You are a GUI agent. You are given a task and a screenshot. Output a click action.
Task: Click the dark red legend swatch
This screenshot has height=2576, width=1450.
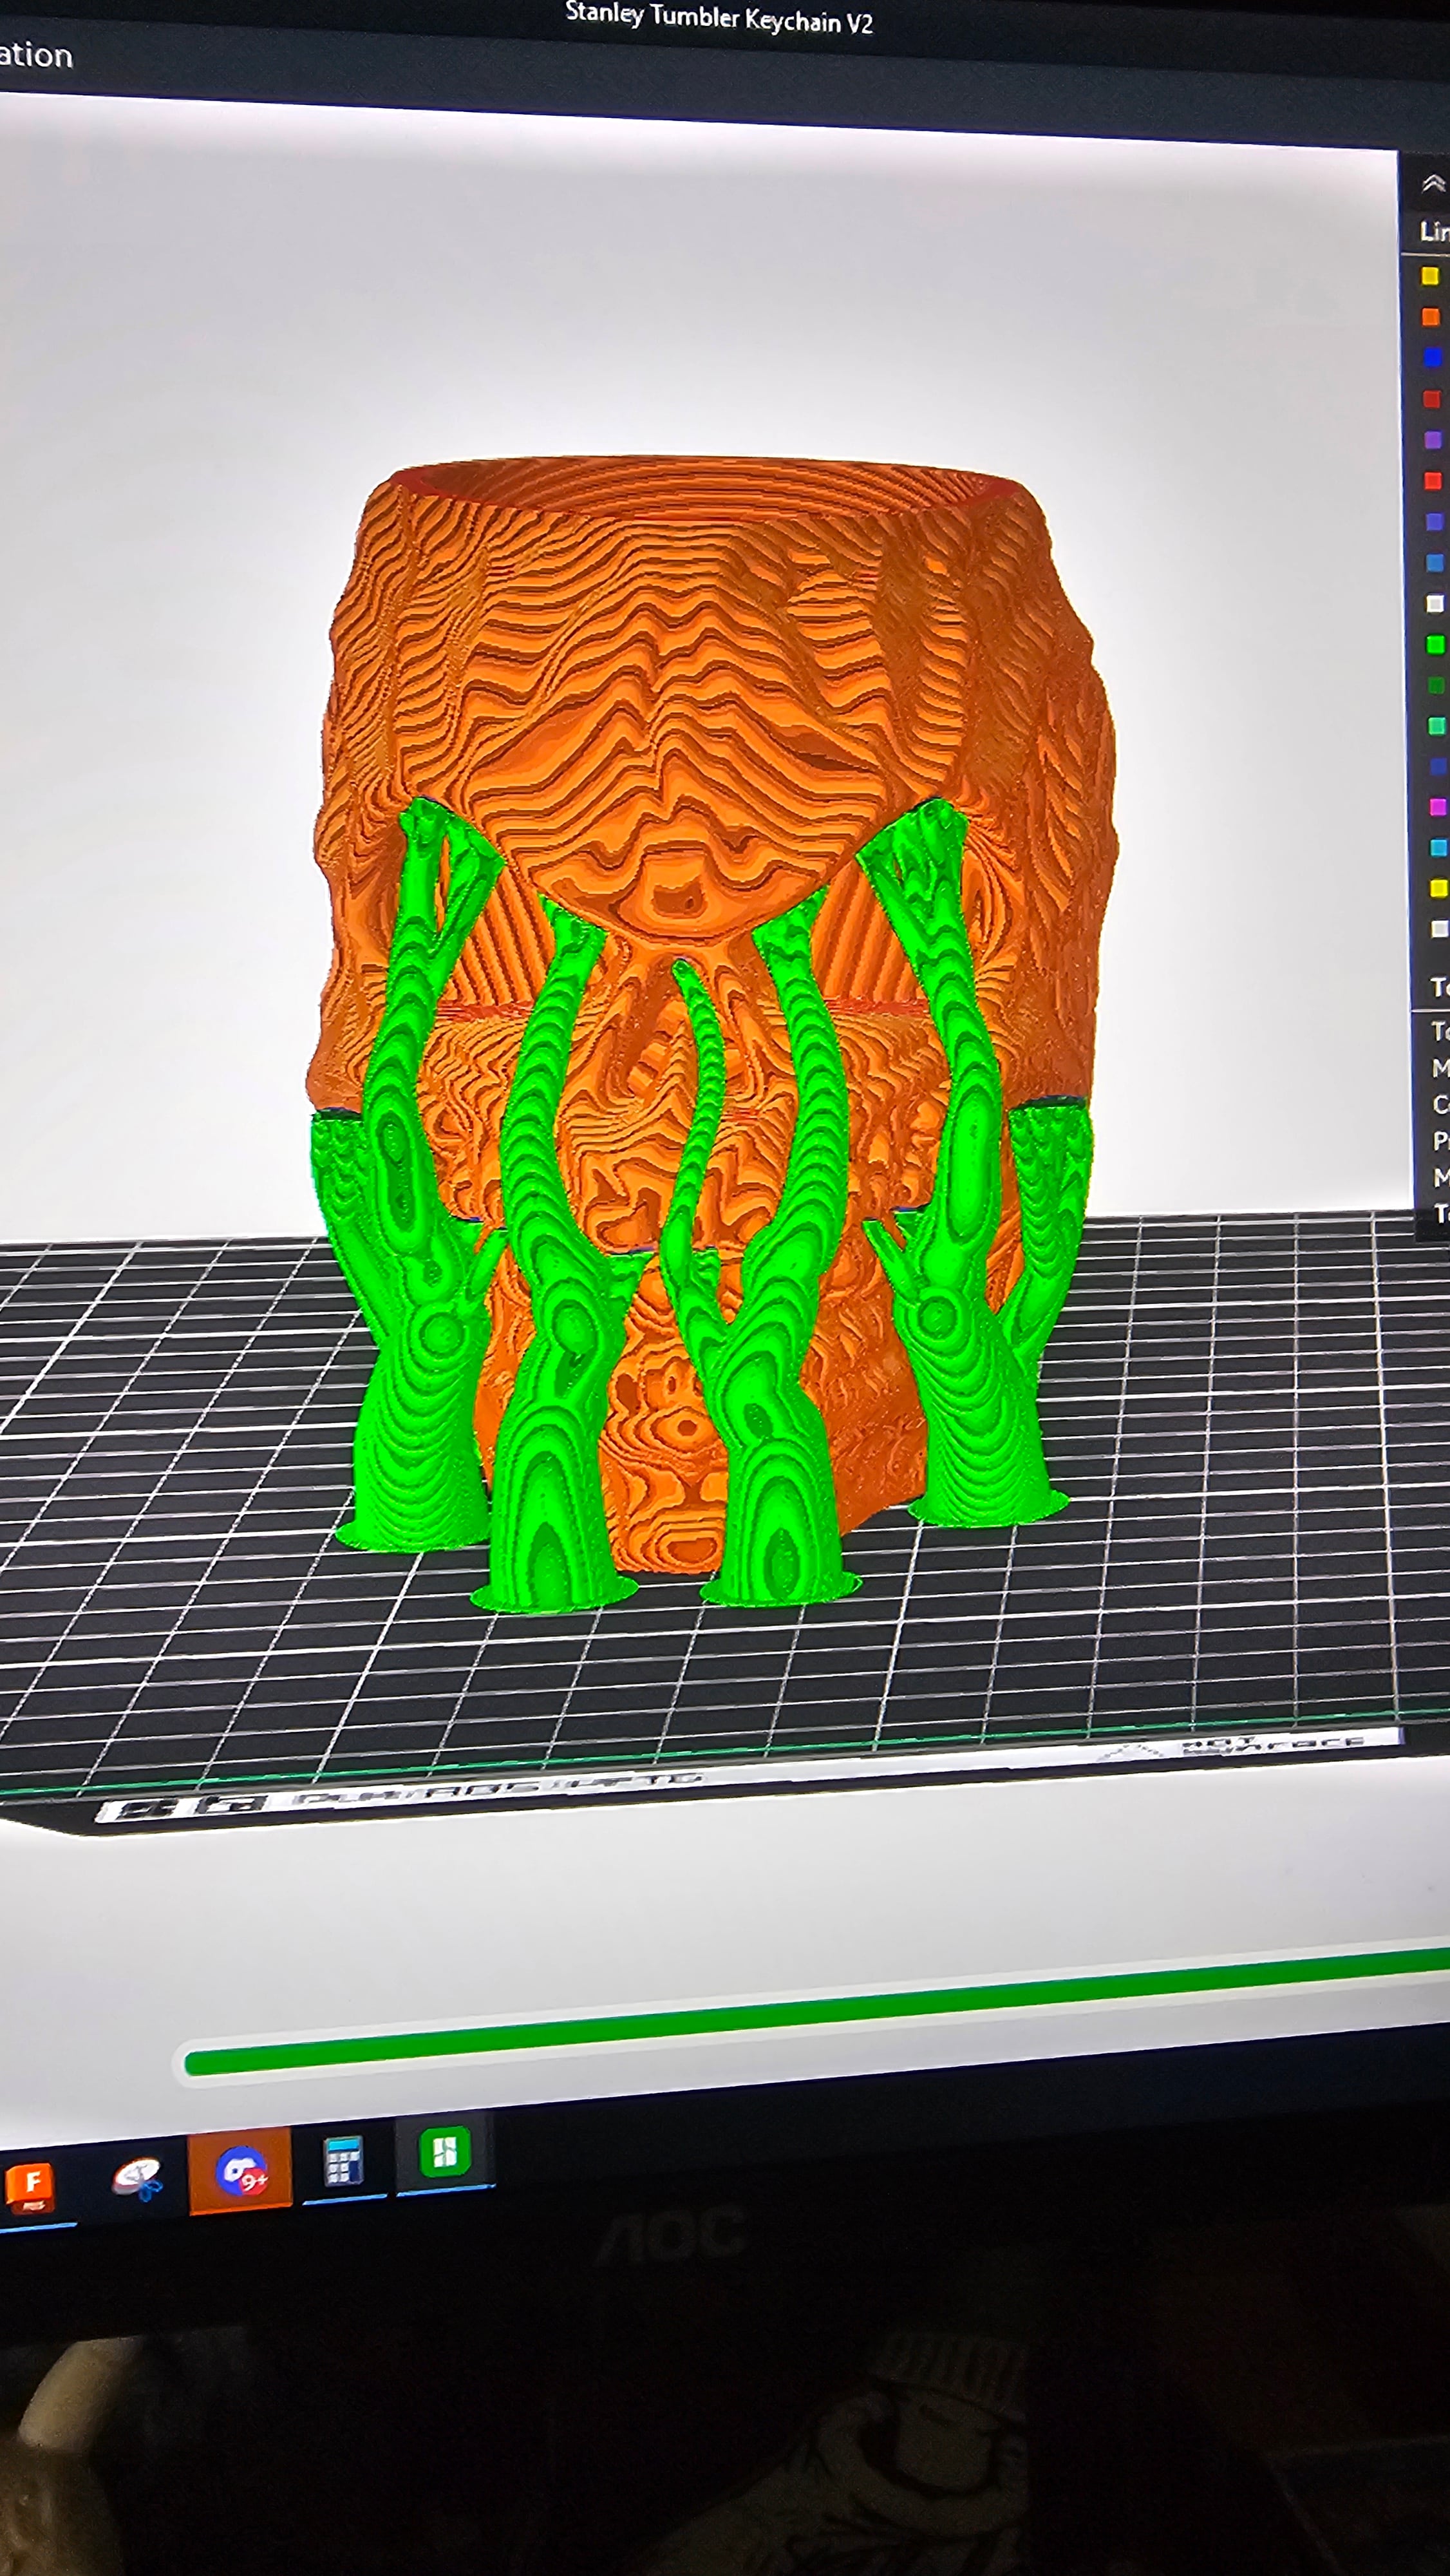point(1431,399)
